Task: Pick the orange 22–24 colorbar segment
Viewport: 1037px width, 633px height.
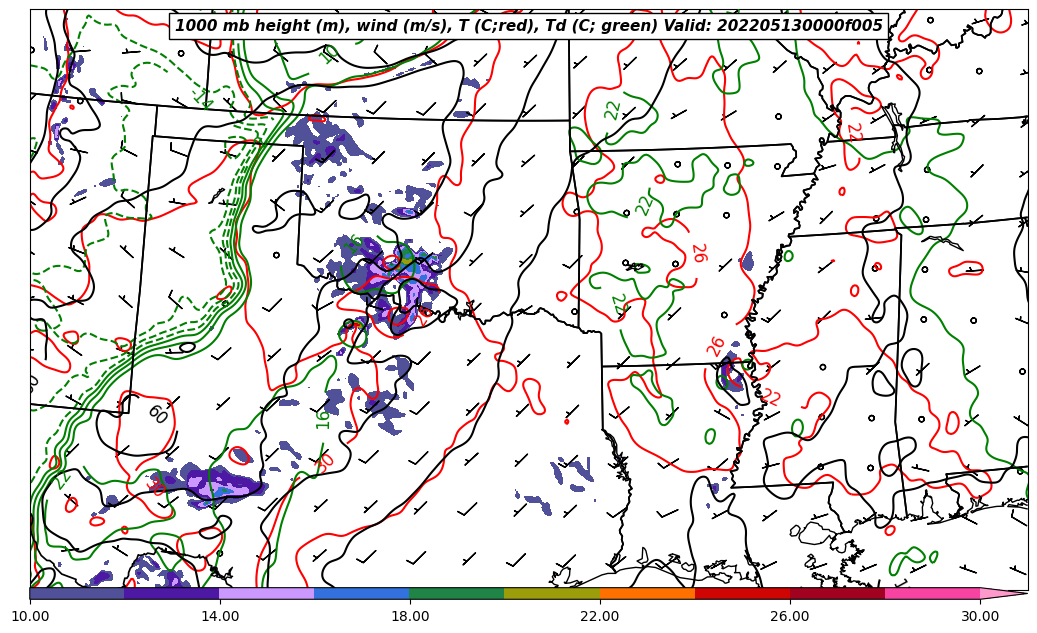Action: (x=647, y=593)
